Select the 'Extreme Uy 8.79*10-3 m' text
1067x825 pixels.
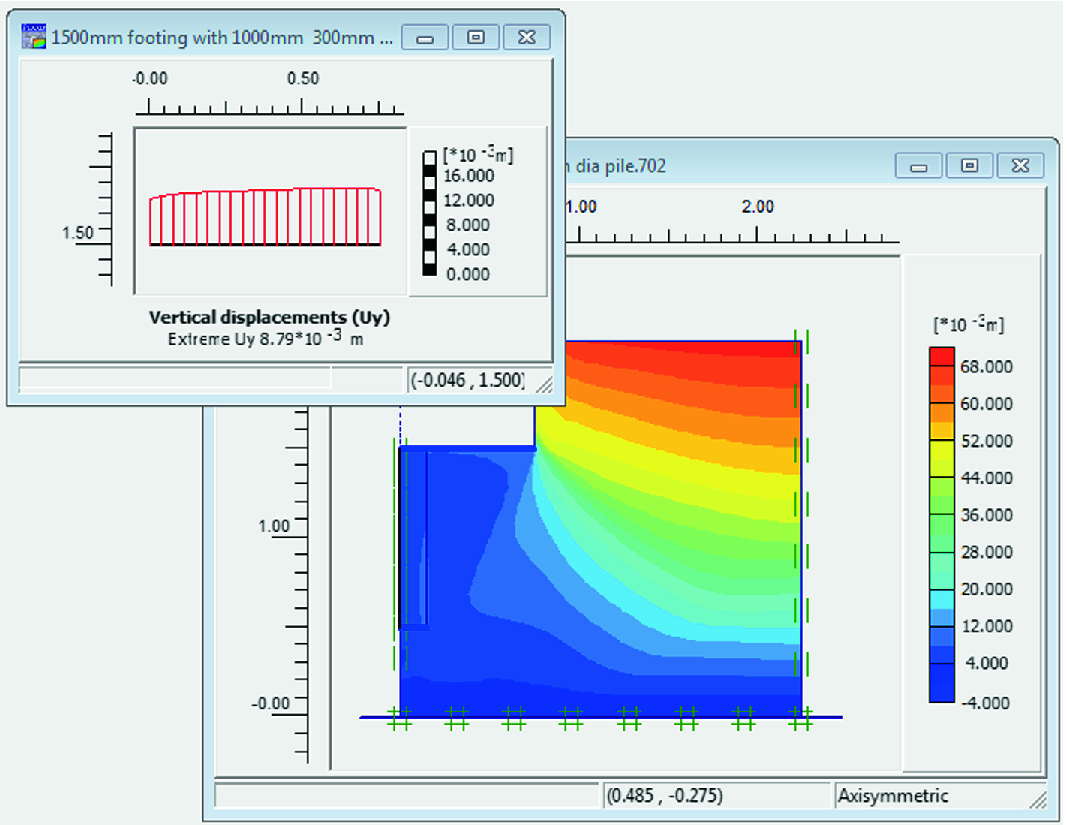(x=265, y=338)
